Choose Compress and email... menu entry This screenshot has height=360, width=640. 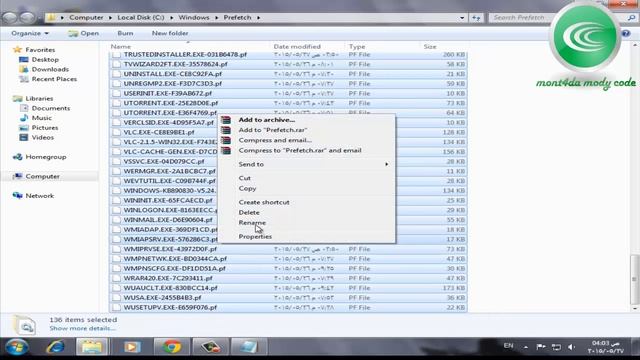coord(275,140)
